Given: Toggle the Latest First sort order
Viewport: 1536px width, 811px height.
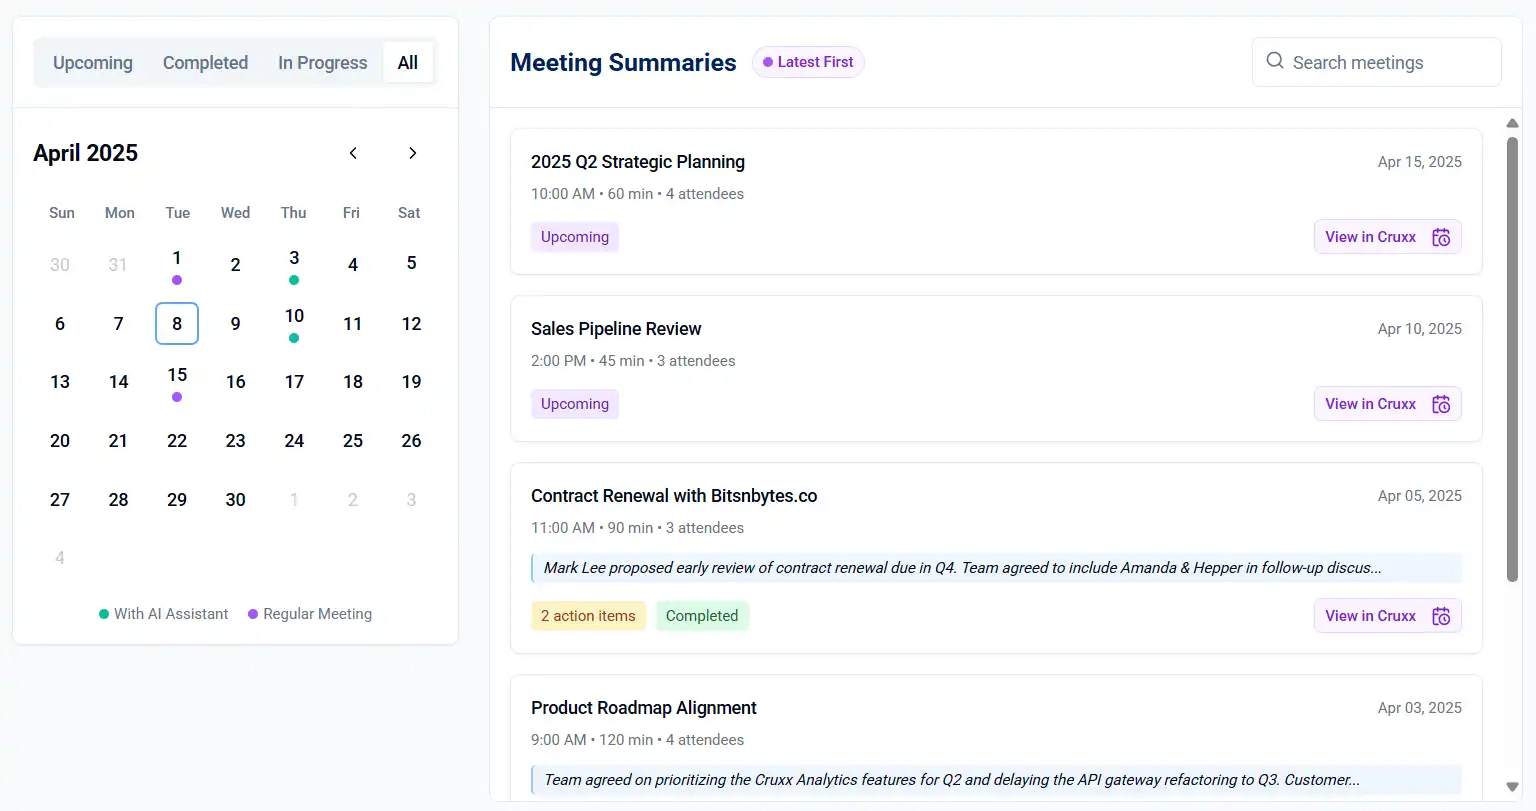Looking at the screenshot, I should click(x=808, y=62).
